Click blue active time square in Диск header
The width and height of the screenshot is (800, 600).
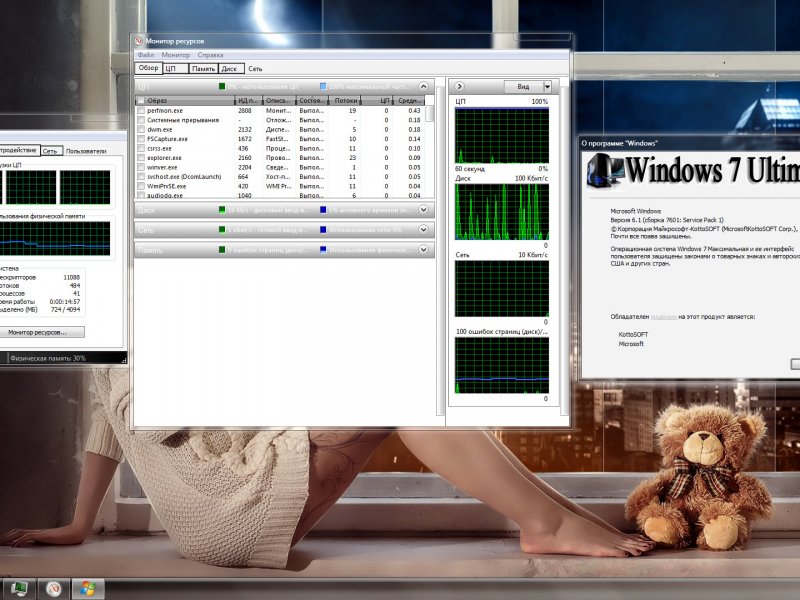[323, 210]
